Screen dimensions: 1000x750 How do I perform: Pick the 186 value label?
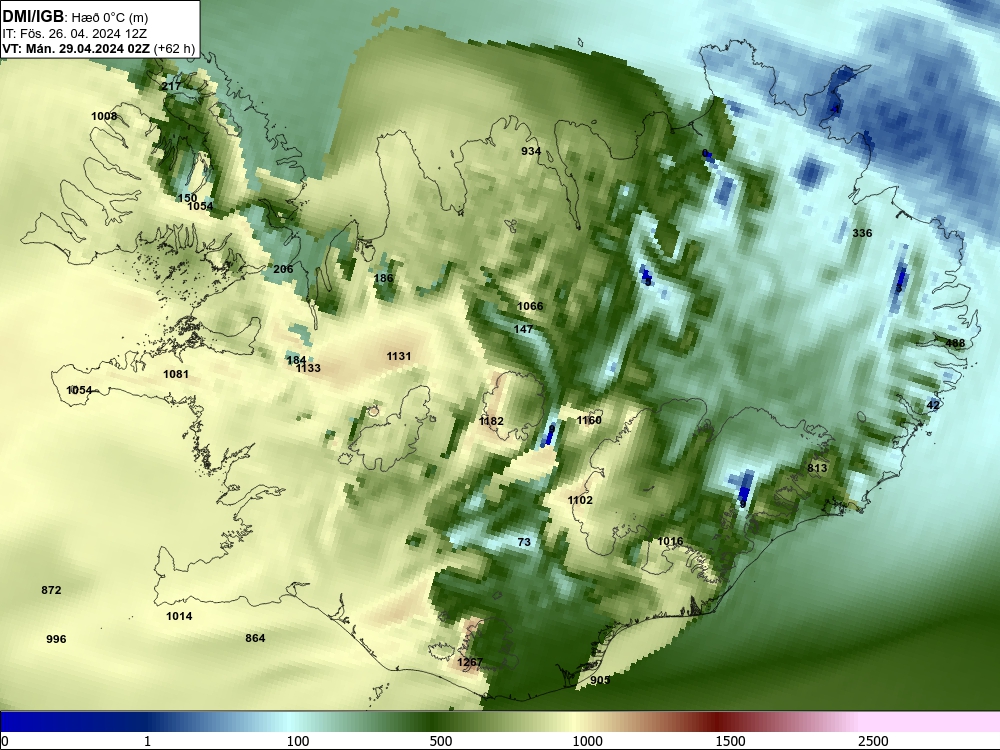click(383, 278)
